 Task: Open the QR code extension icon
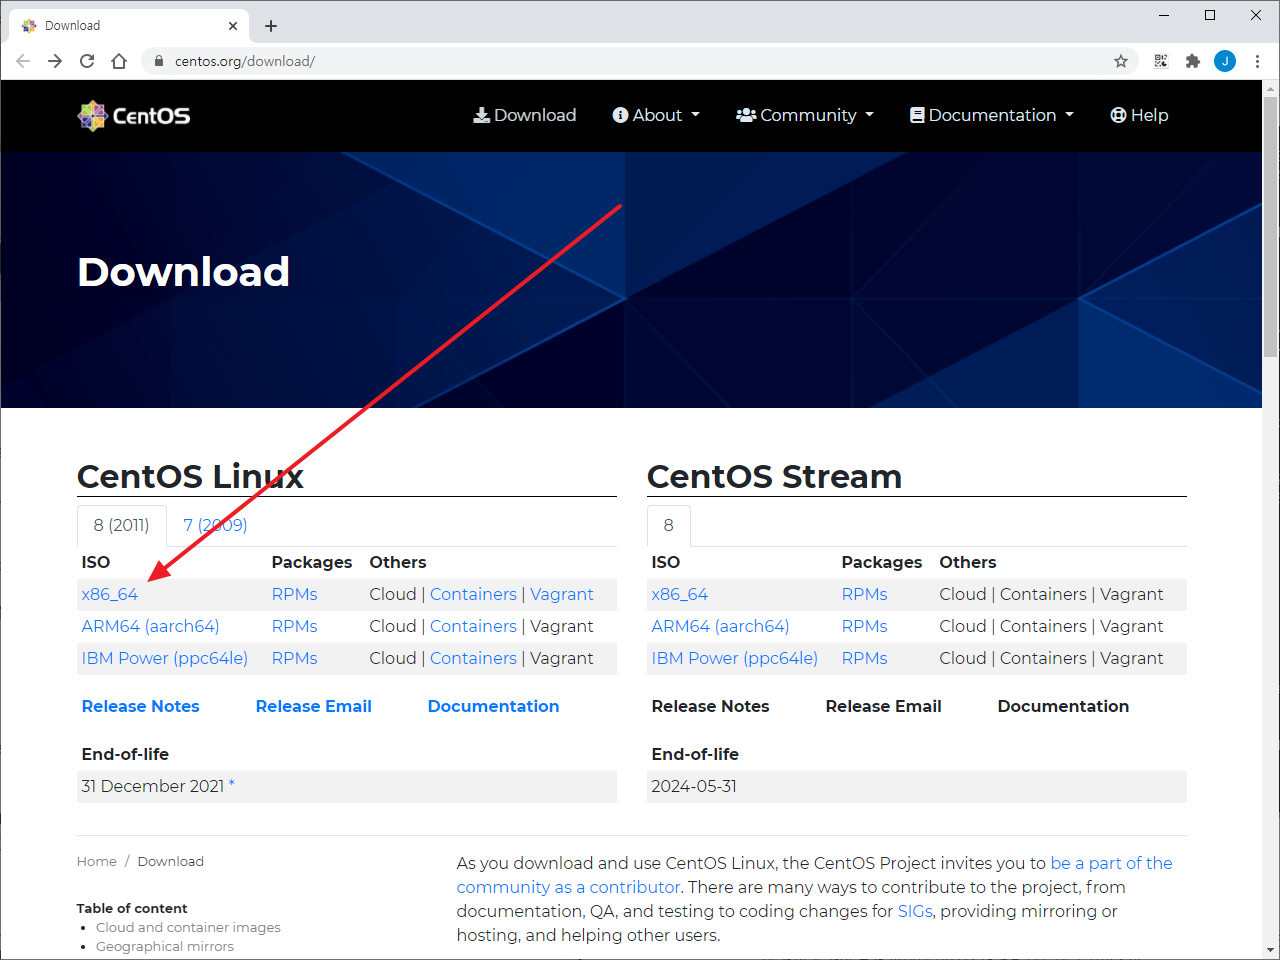(1161, 61)
